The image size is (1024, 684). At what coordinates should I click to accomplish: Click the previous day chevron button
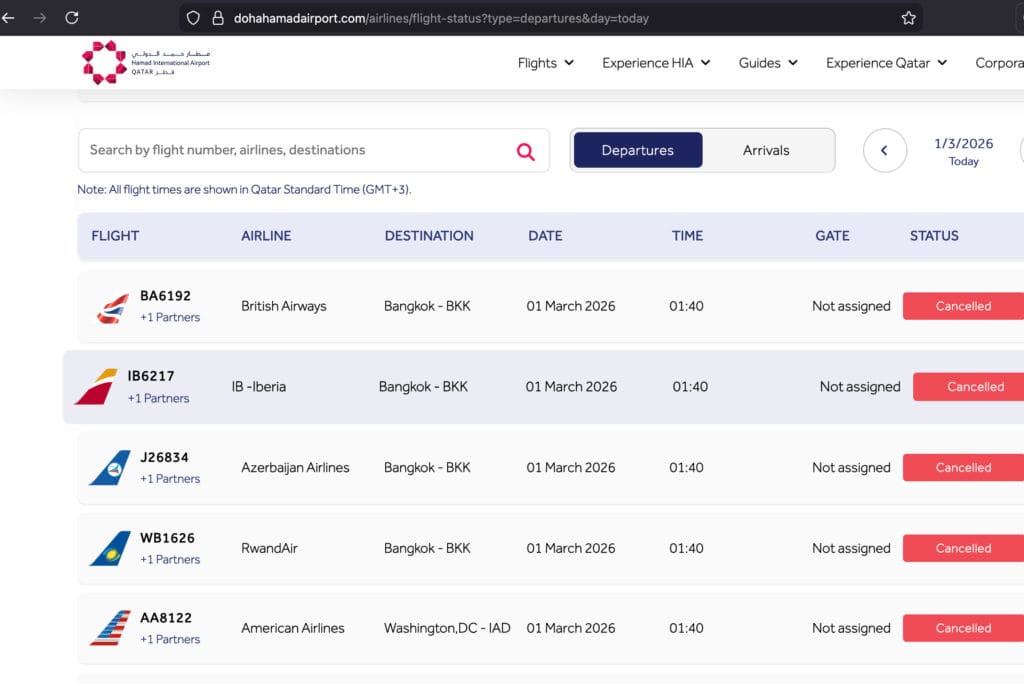point(884,150)
